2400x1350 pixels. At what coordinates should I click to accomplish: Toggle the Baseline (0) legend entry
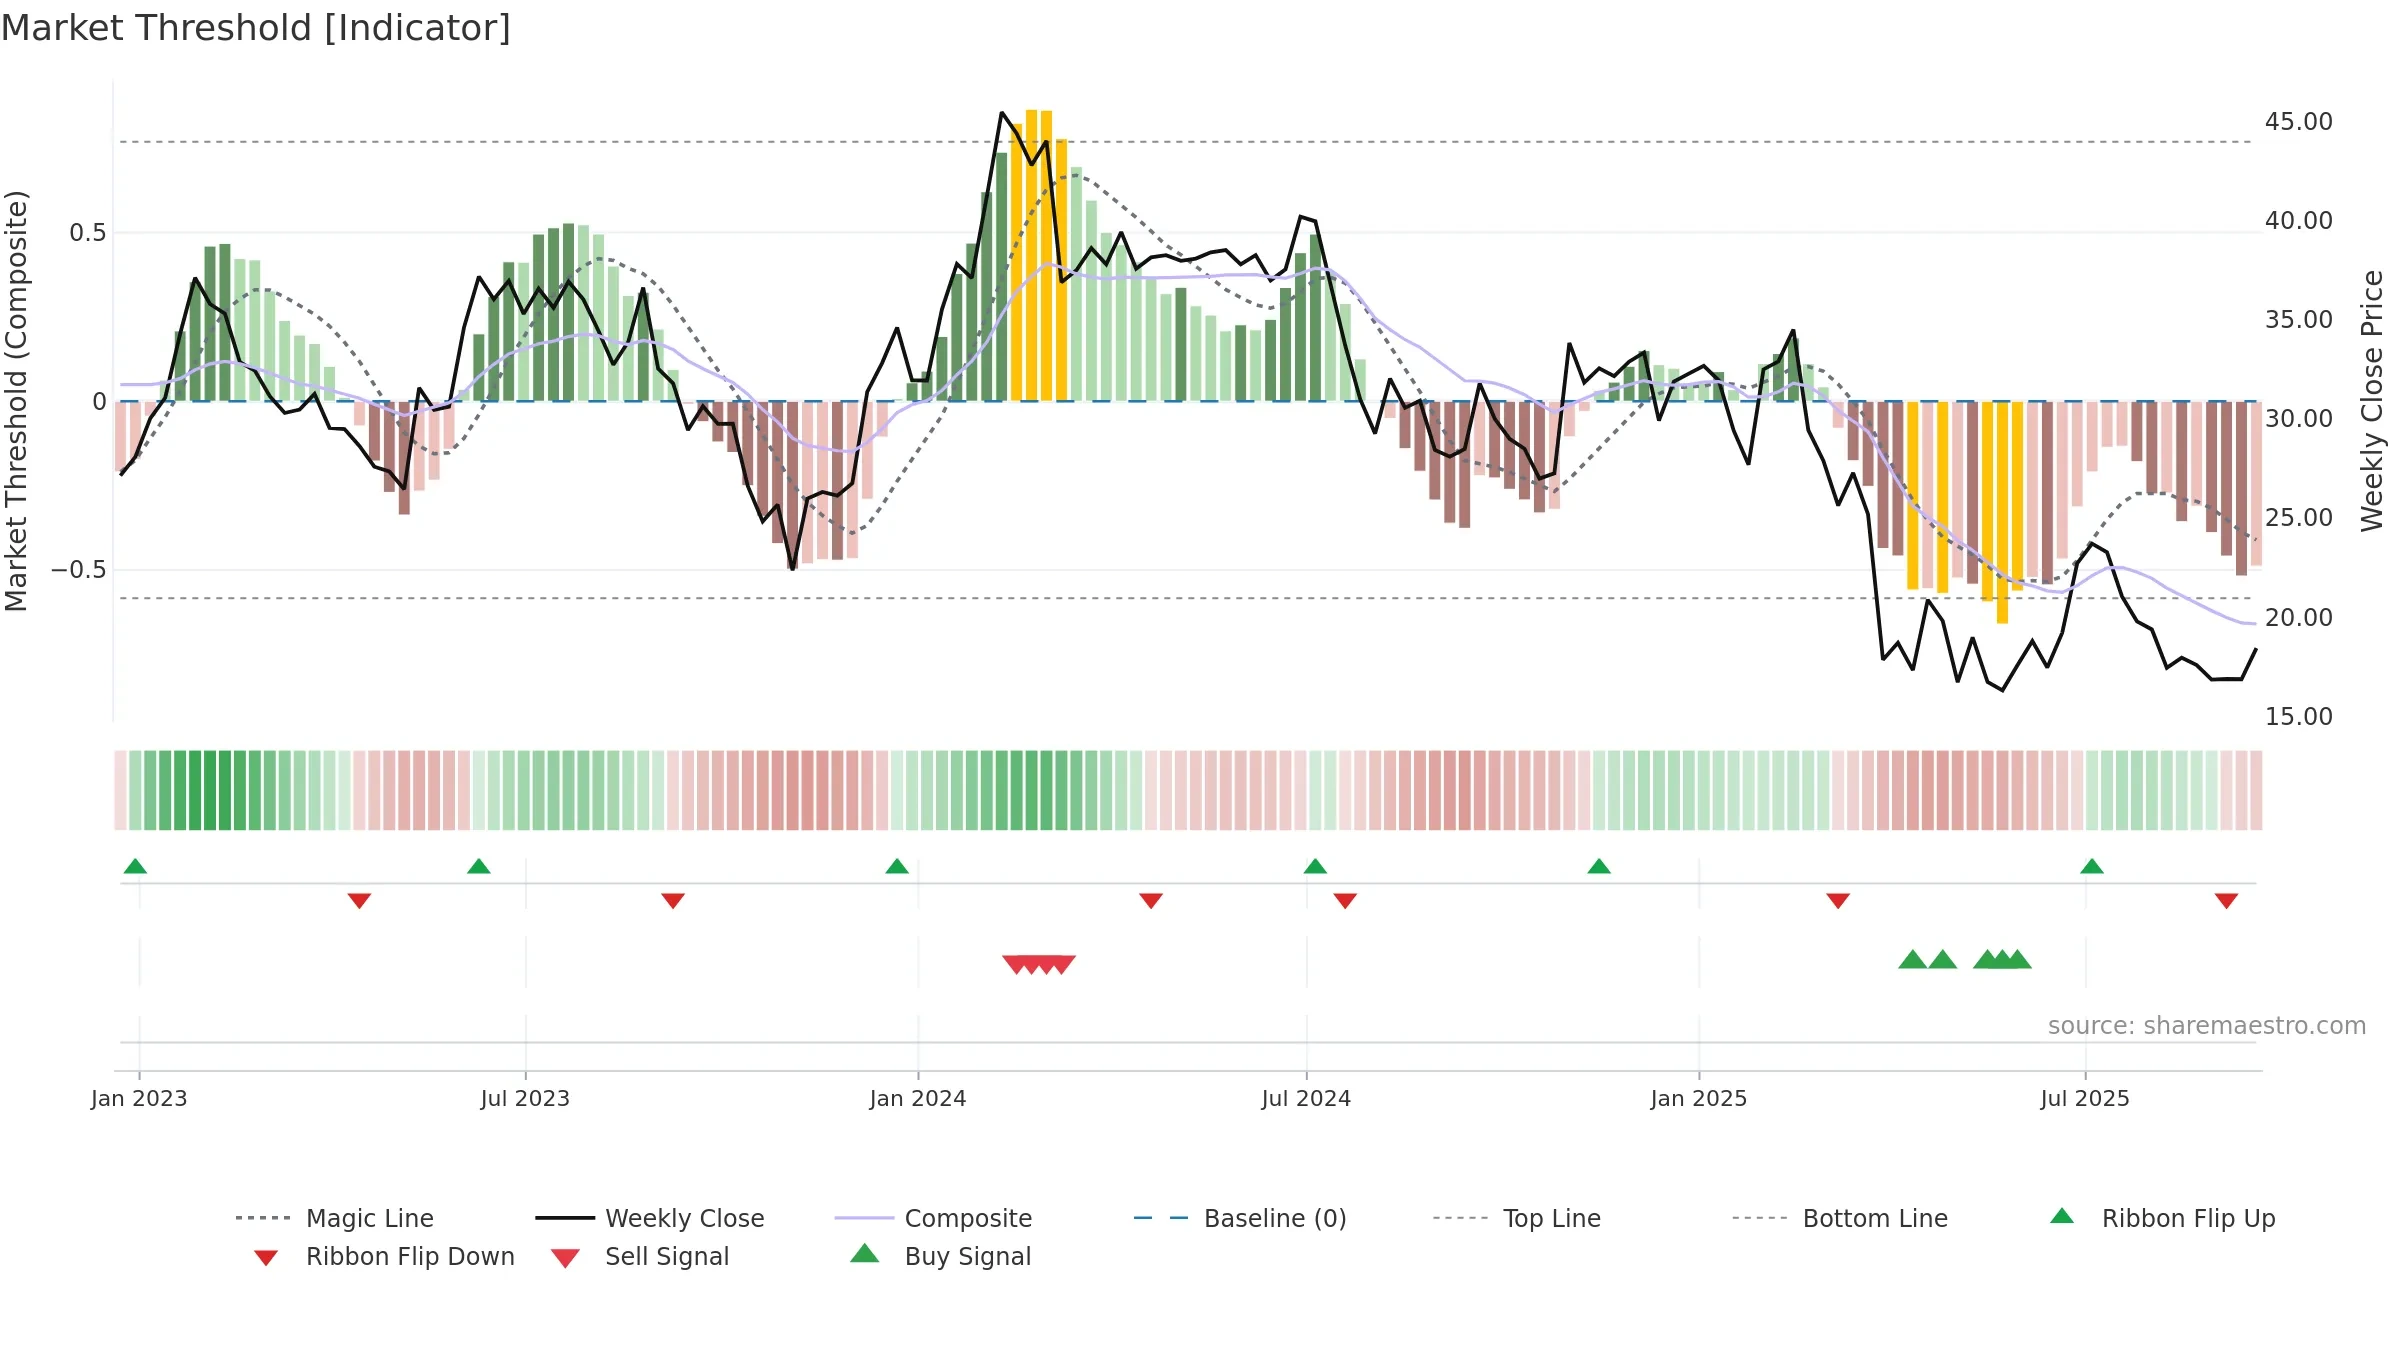[x=1240, y=1218]
